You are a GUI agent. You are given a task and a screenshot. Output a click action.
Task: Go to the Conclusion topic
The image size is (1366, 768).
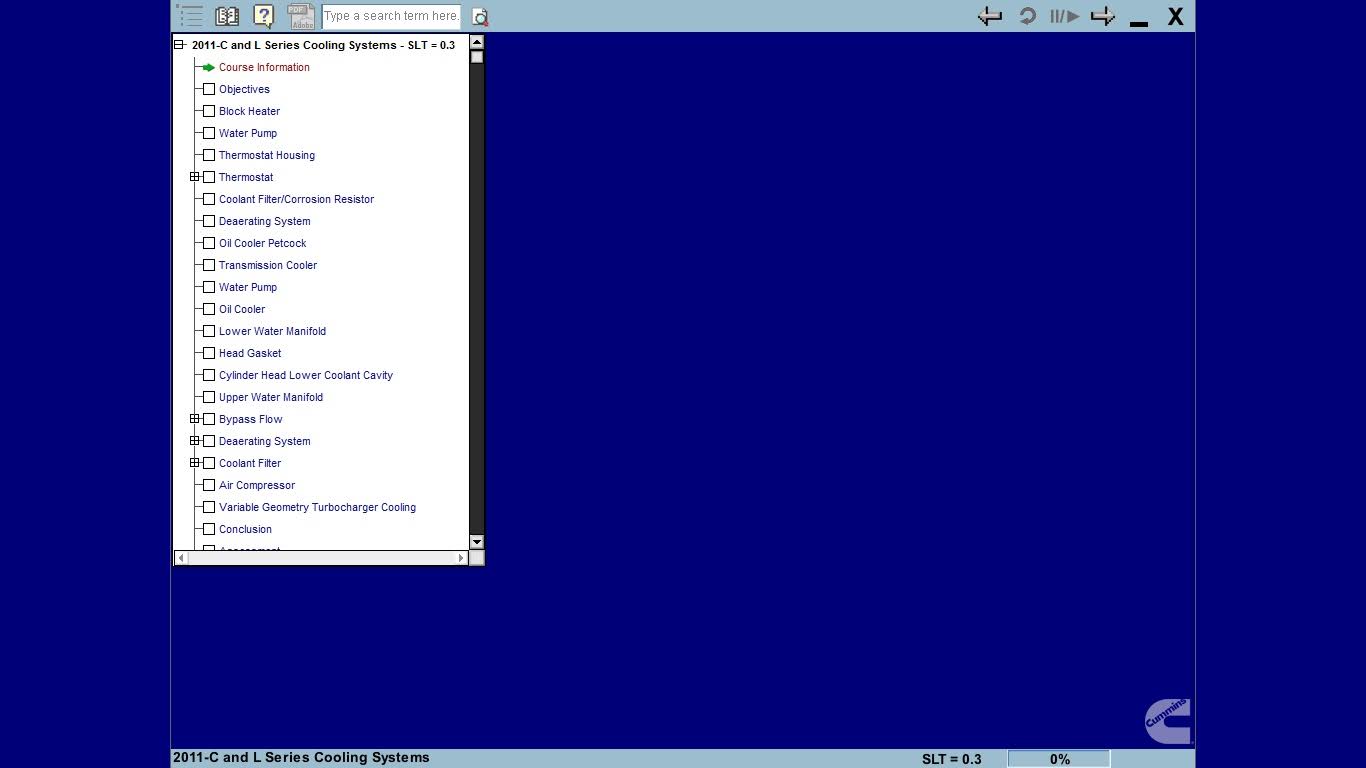click(x=245, y=529)
